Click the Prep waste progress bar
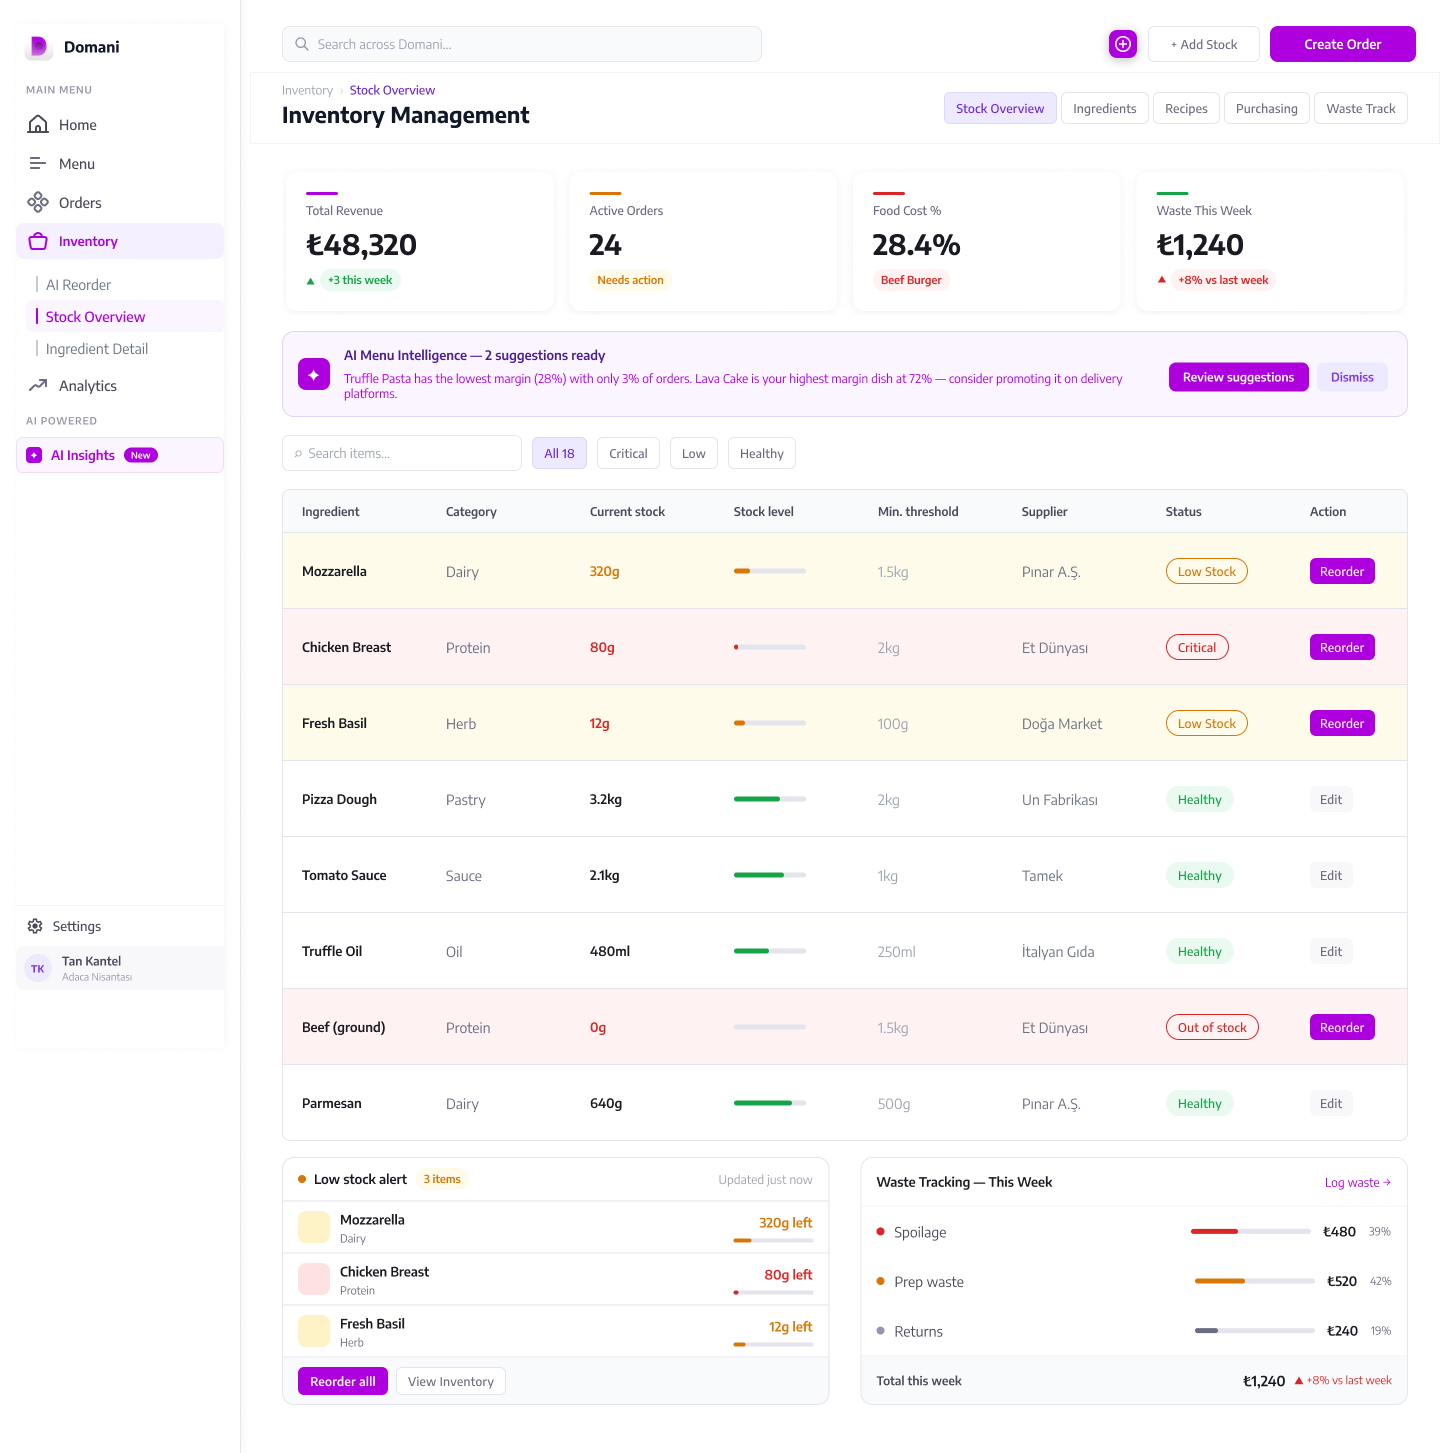Image resolution: width=1440 pixels, height=1453 pixels. click(1255, 1281)
